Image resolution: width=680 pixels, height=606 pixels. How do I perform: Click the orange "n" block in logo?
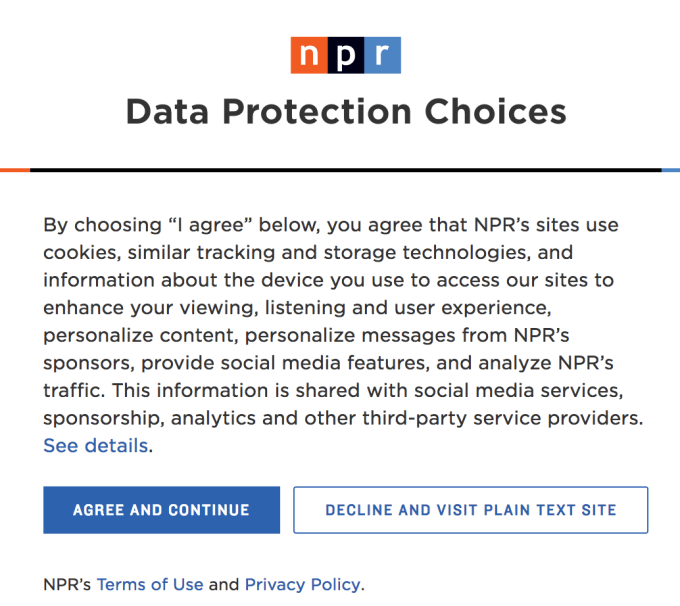[309, 55]
